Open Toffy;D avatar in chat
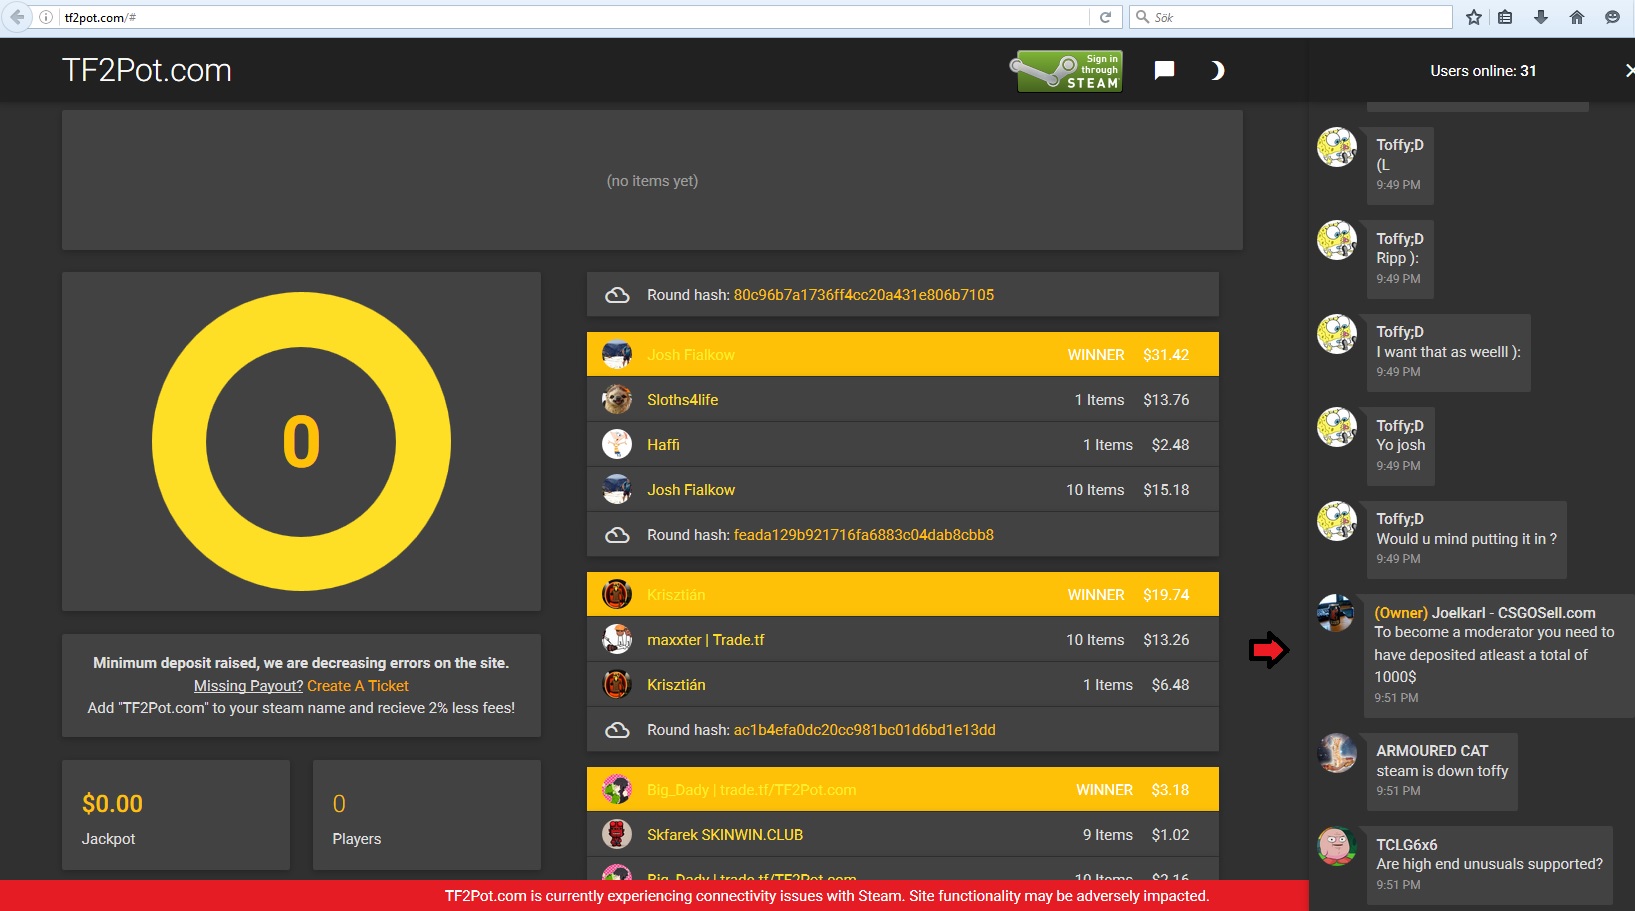The height and width of the screenshot is (911, 1635). (1337, 147)
